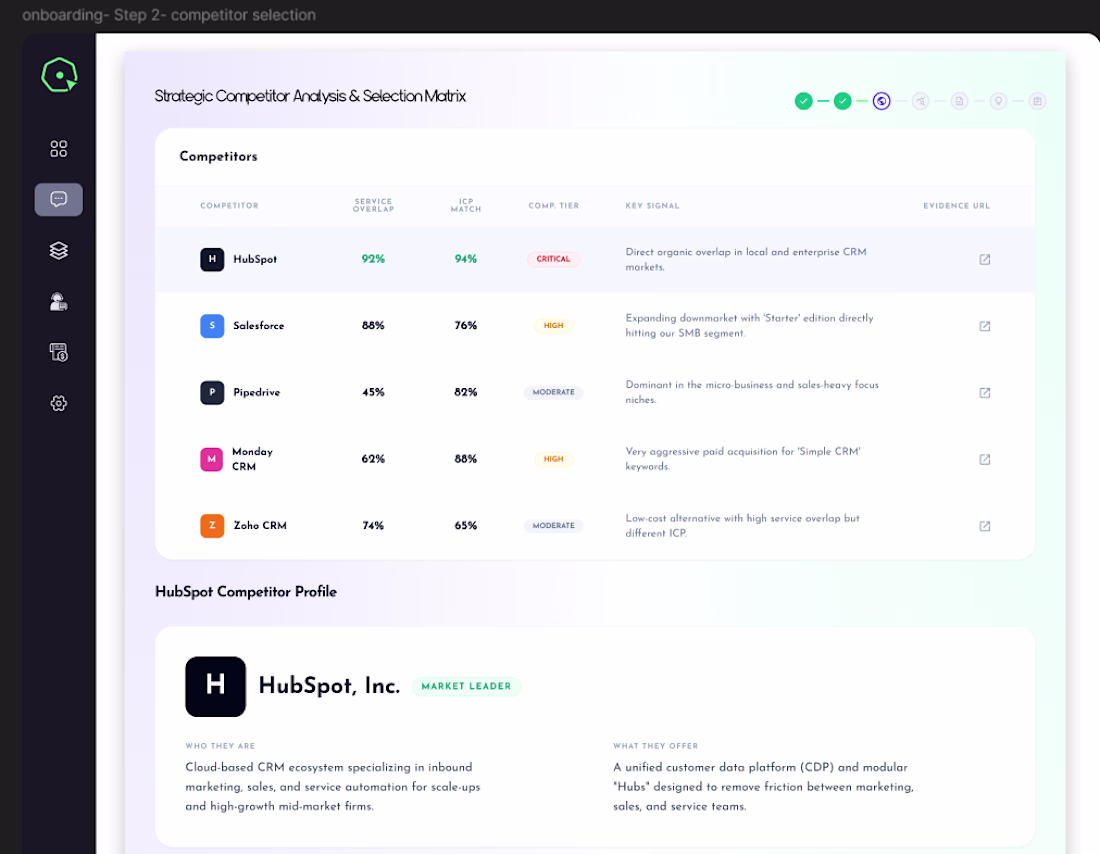Click the Evidence URL column header
Screen dimensions: 1100x854
click(956, 206)
